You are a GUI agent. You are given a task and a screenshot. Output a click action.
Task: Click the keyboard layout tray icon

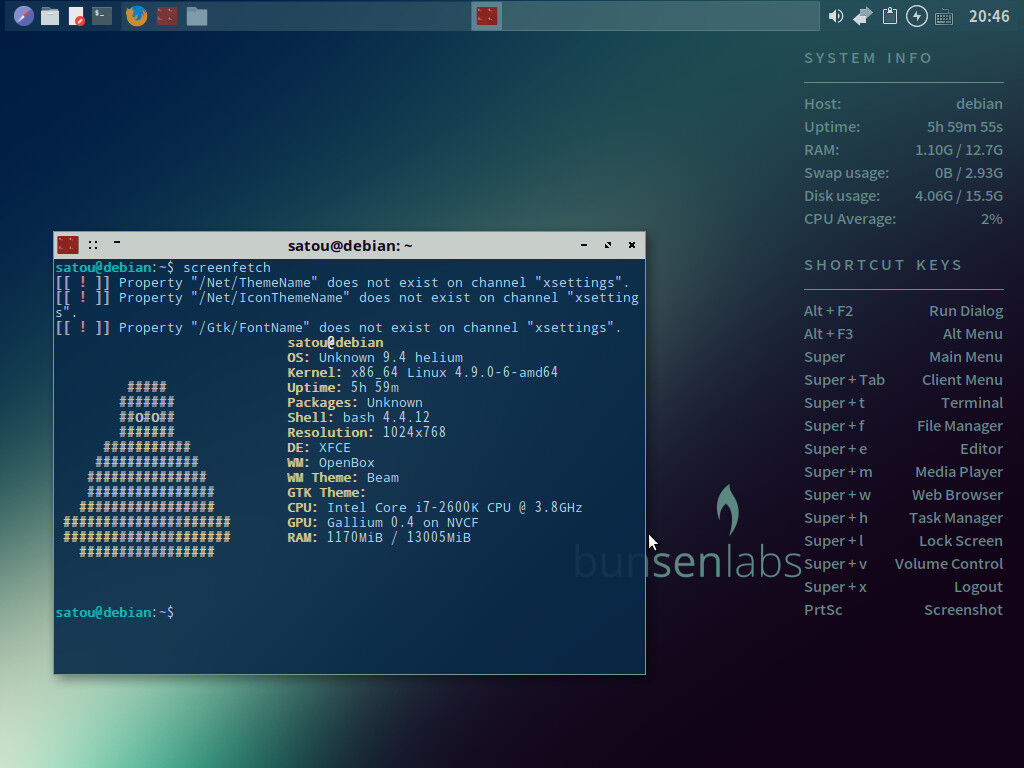click(x=944, y=17)
